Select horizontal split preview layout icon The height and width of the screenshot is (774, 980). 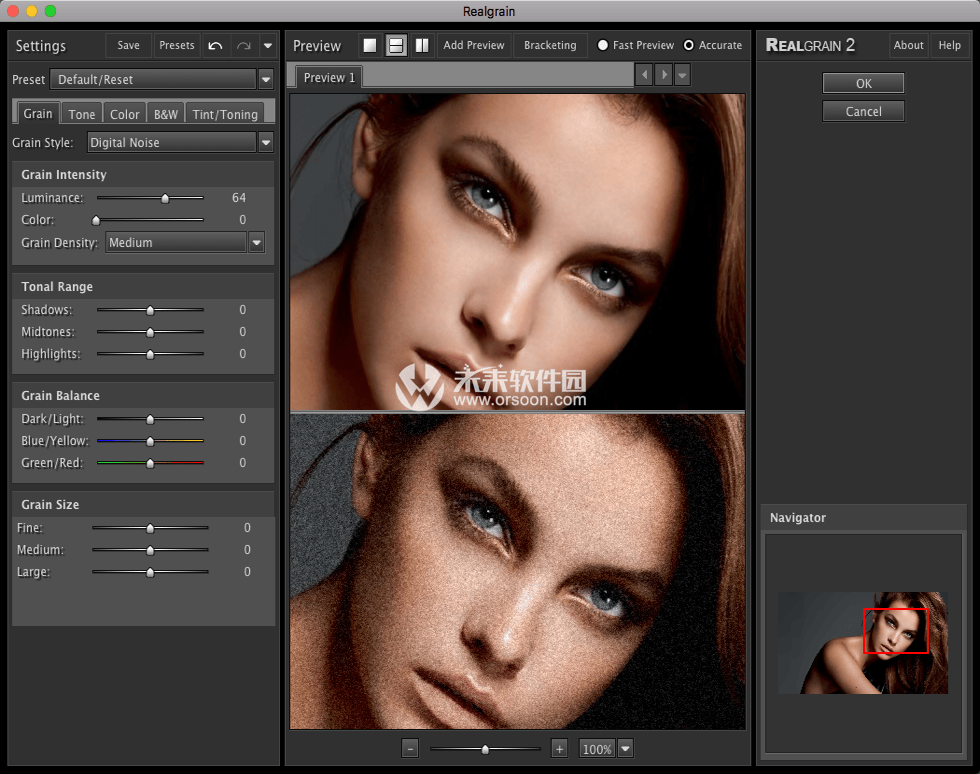[x=396, y=46]
